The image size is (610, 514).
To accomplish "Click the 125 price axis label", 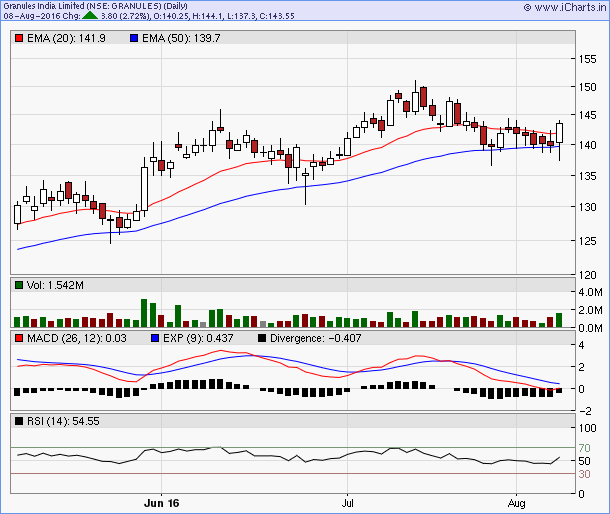I will 587,241.
